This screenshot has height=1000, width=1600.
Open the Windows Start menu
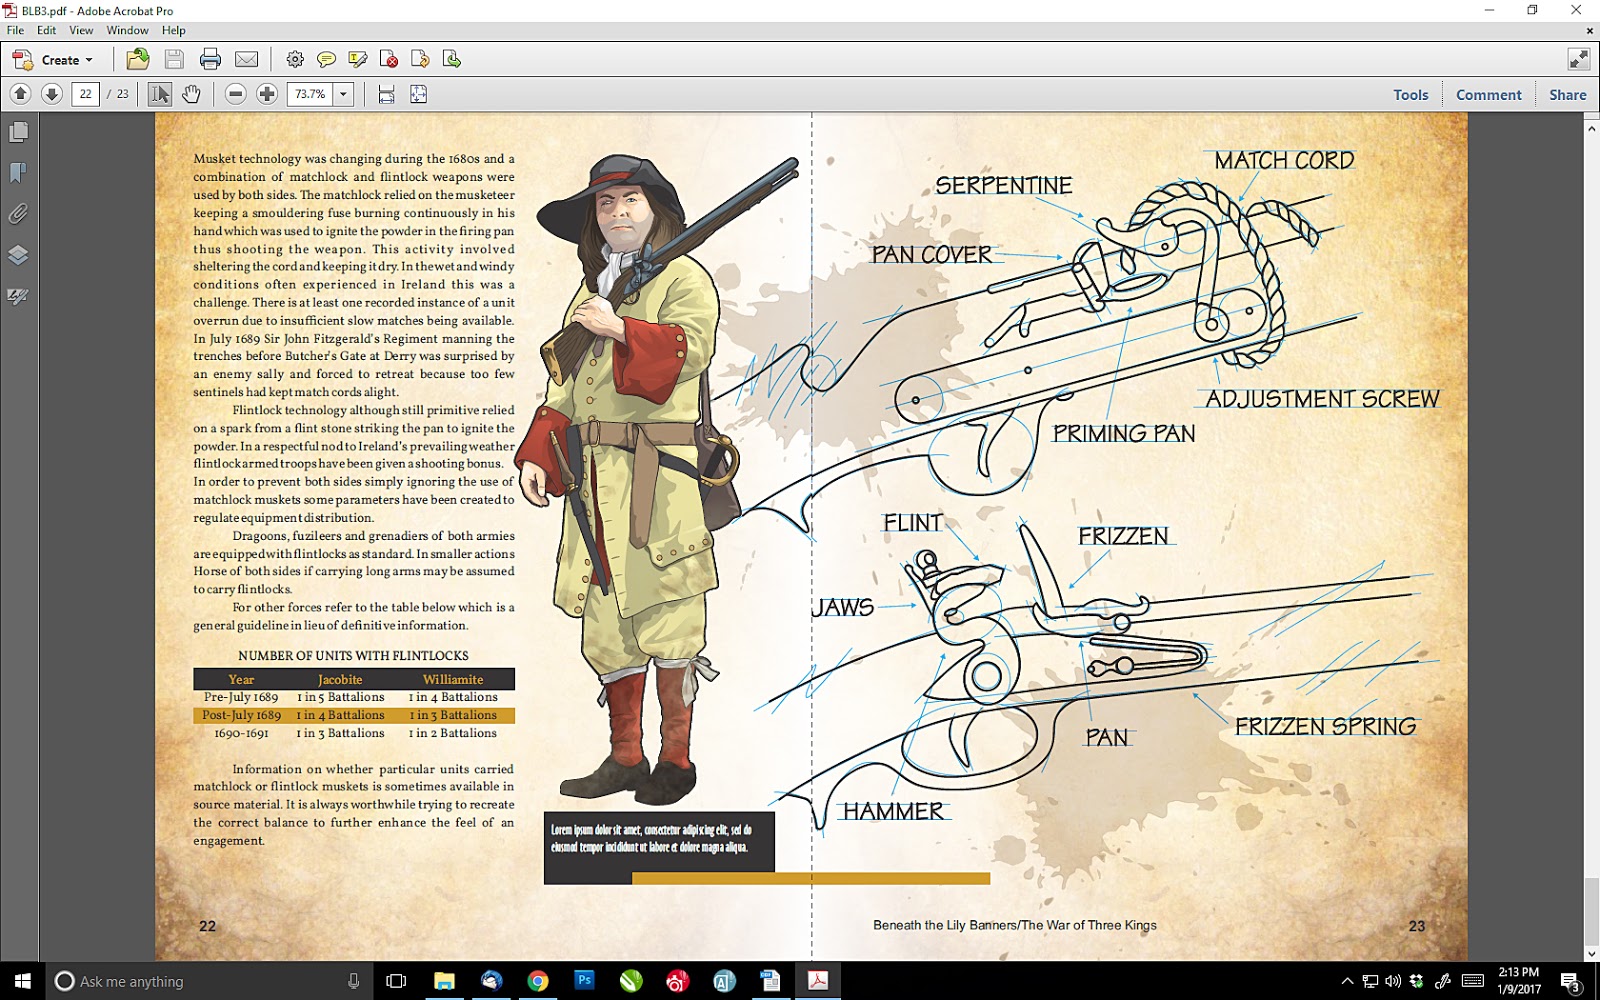click(x=23, y=981)
